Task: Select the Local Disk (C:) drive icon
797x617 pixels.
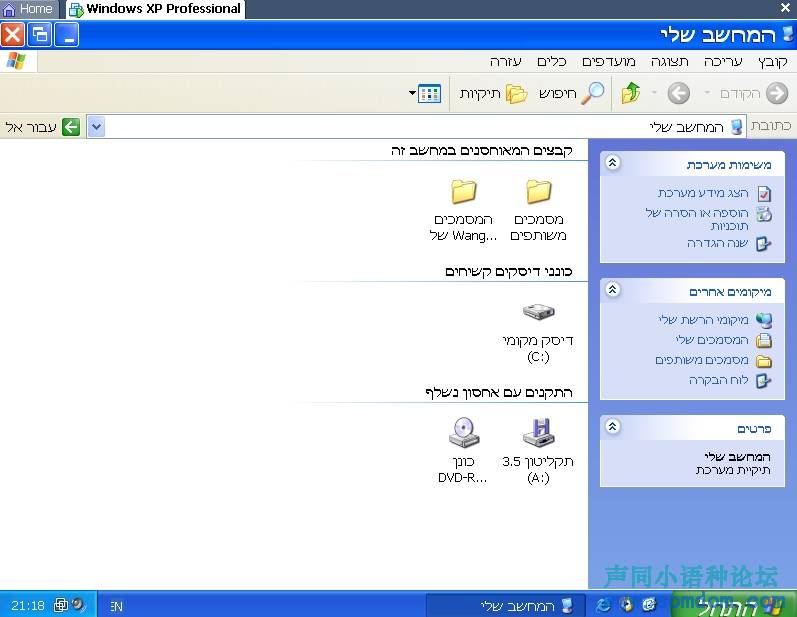Action: click(538, 312)
